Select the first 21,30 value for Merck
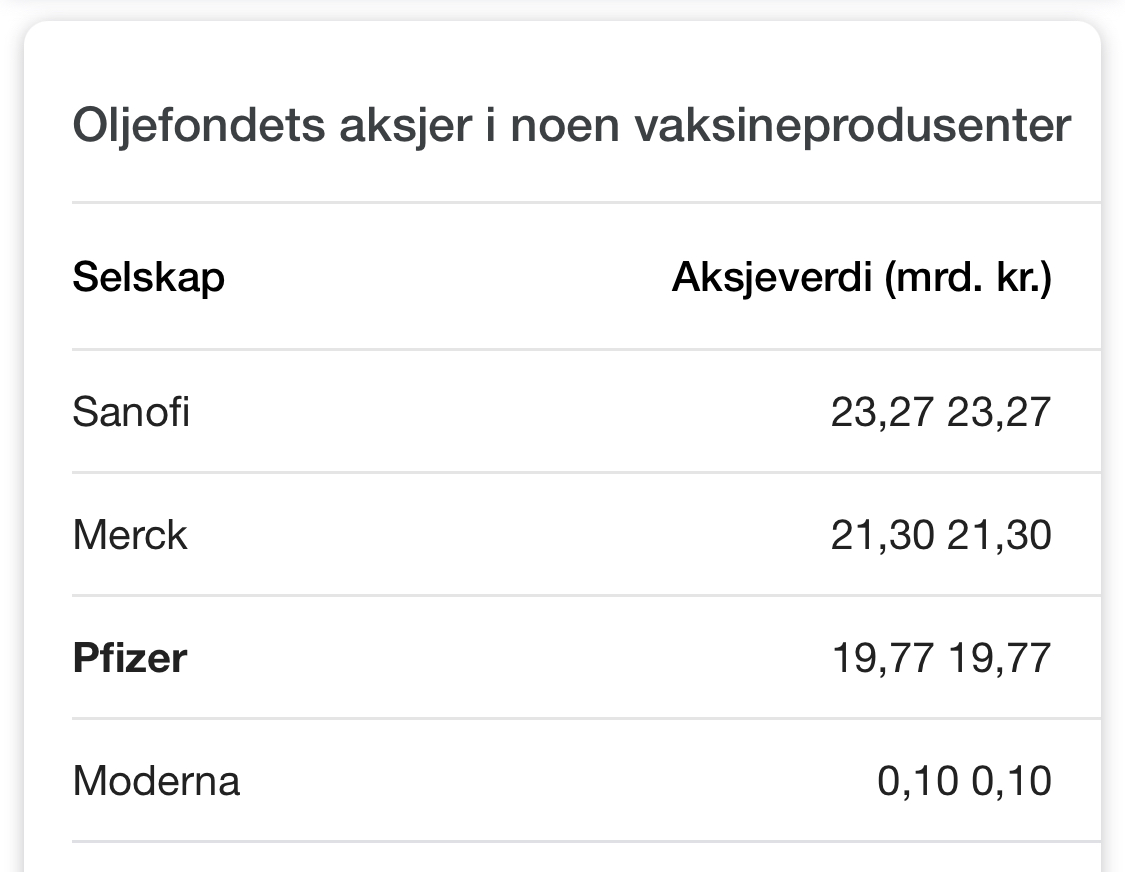1125x872 pixels. coord(882,535)
